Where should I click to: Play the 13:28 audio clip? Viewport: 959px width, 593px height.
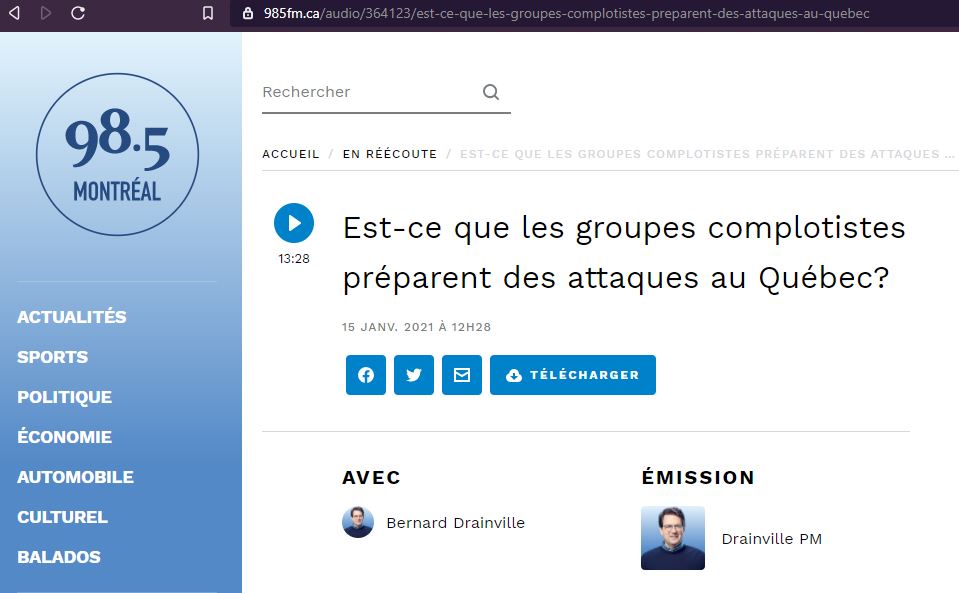click(x=294, y=223)
